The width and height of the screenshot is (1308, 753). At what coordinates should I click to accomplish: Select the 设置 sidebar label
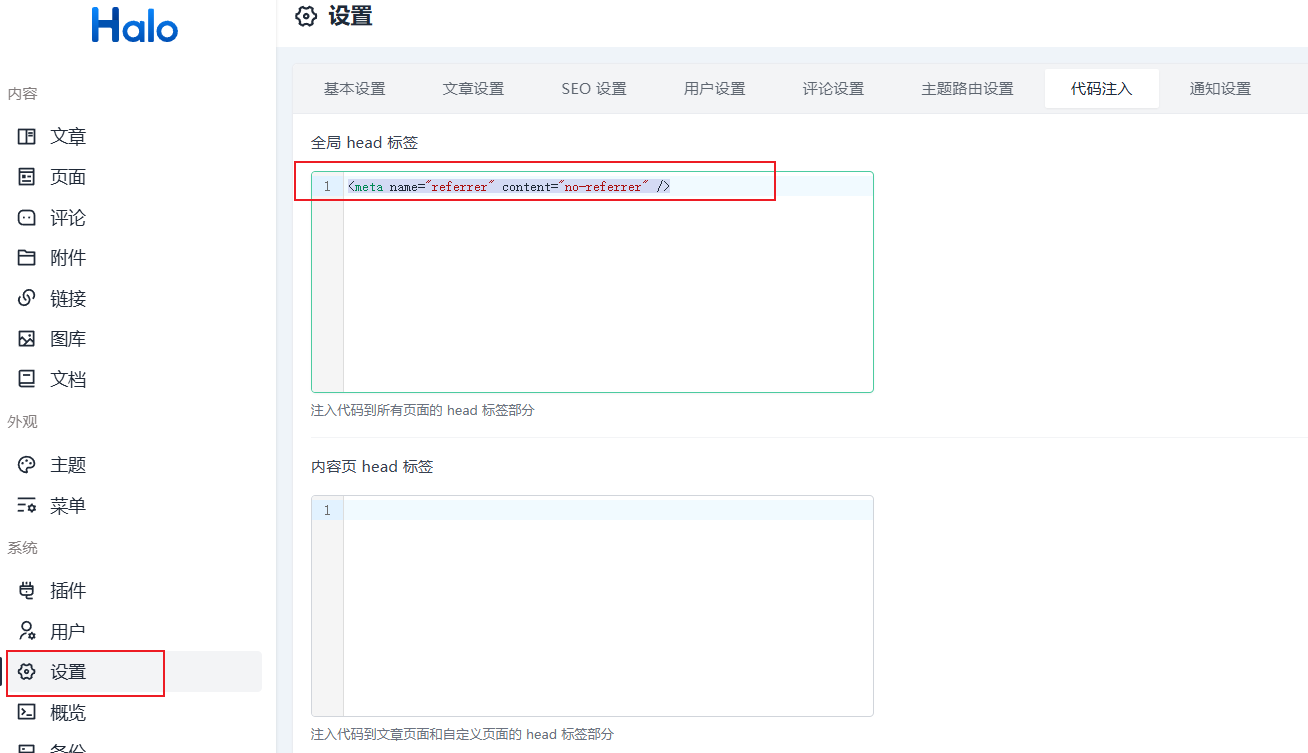[x=68, y=672]
